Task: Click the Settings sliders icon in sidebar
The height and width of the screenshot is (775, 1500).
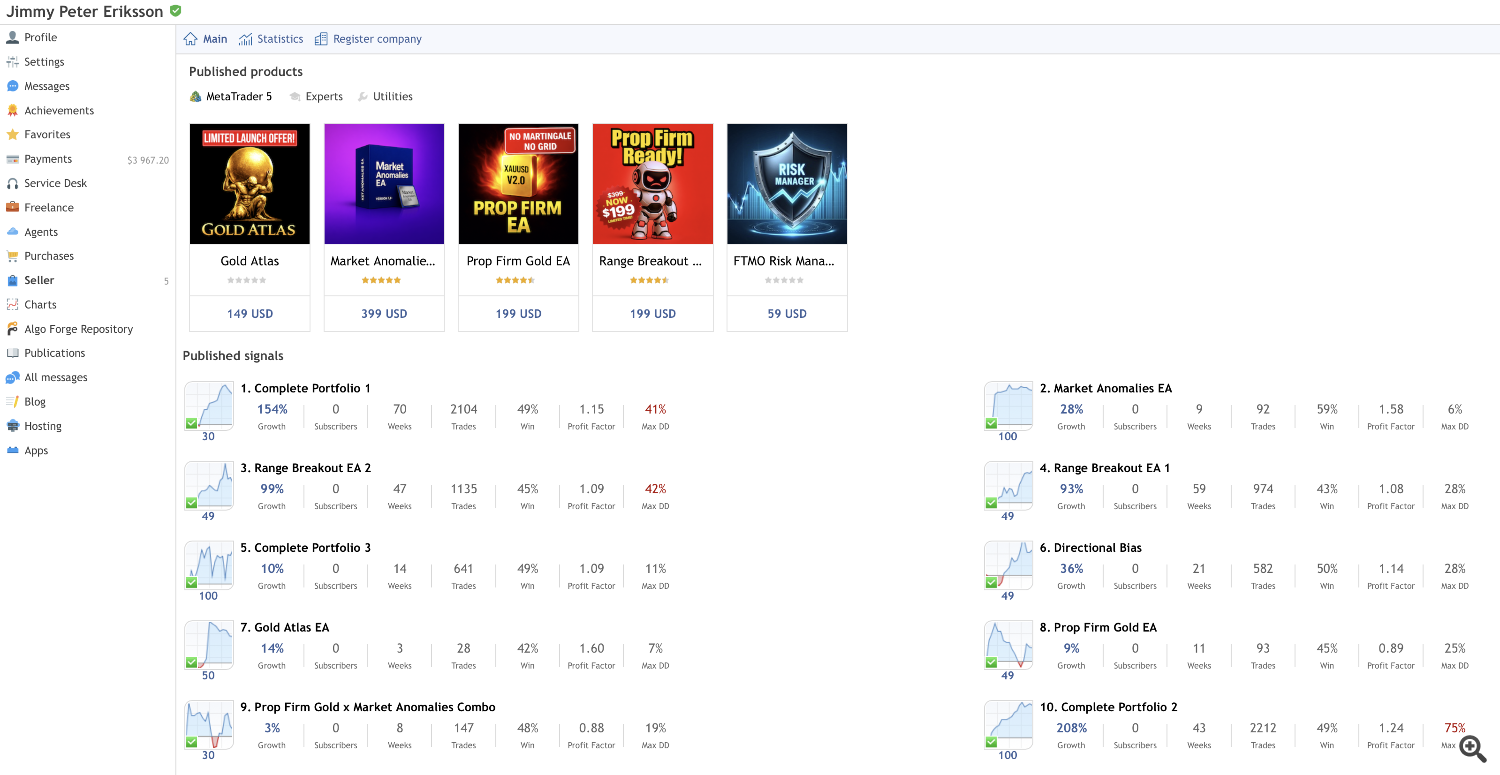Action: click(x=13, y=62)
